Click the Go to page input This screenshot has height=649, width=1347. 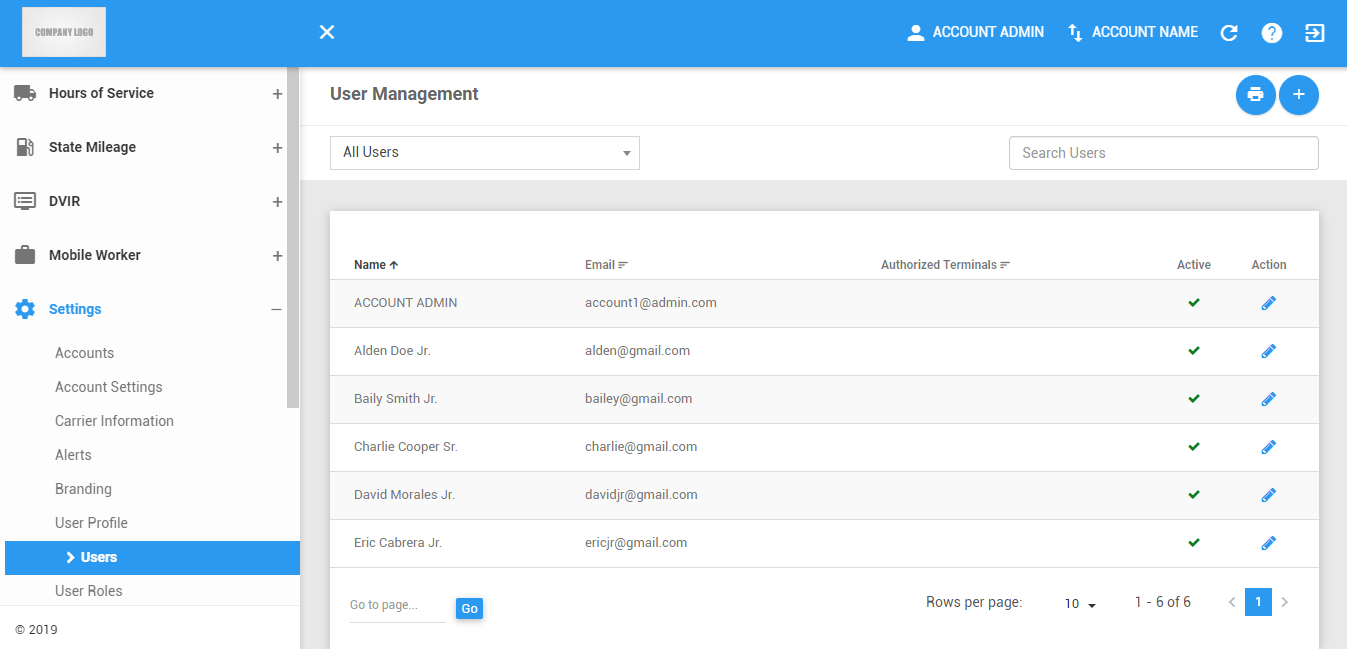(x=397, y=606)
